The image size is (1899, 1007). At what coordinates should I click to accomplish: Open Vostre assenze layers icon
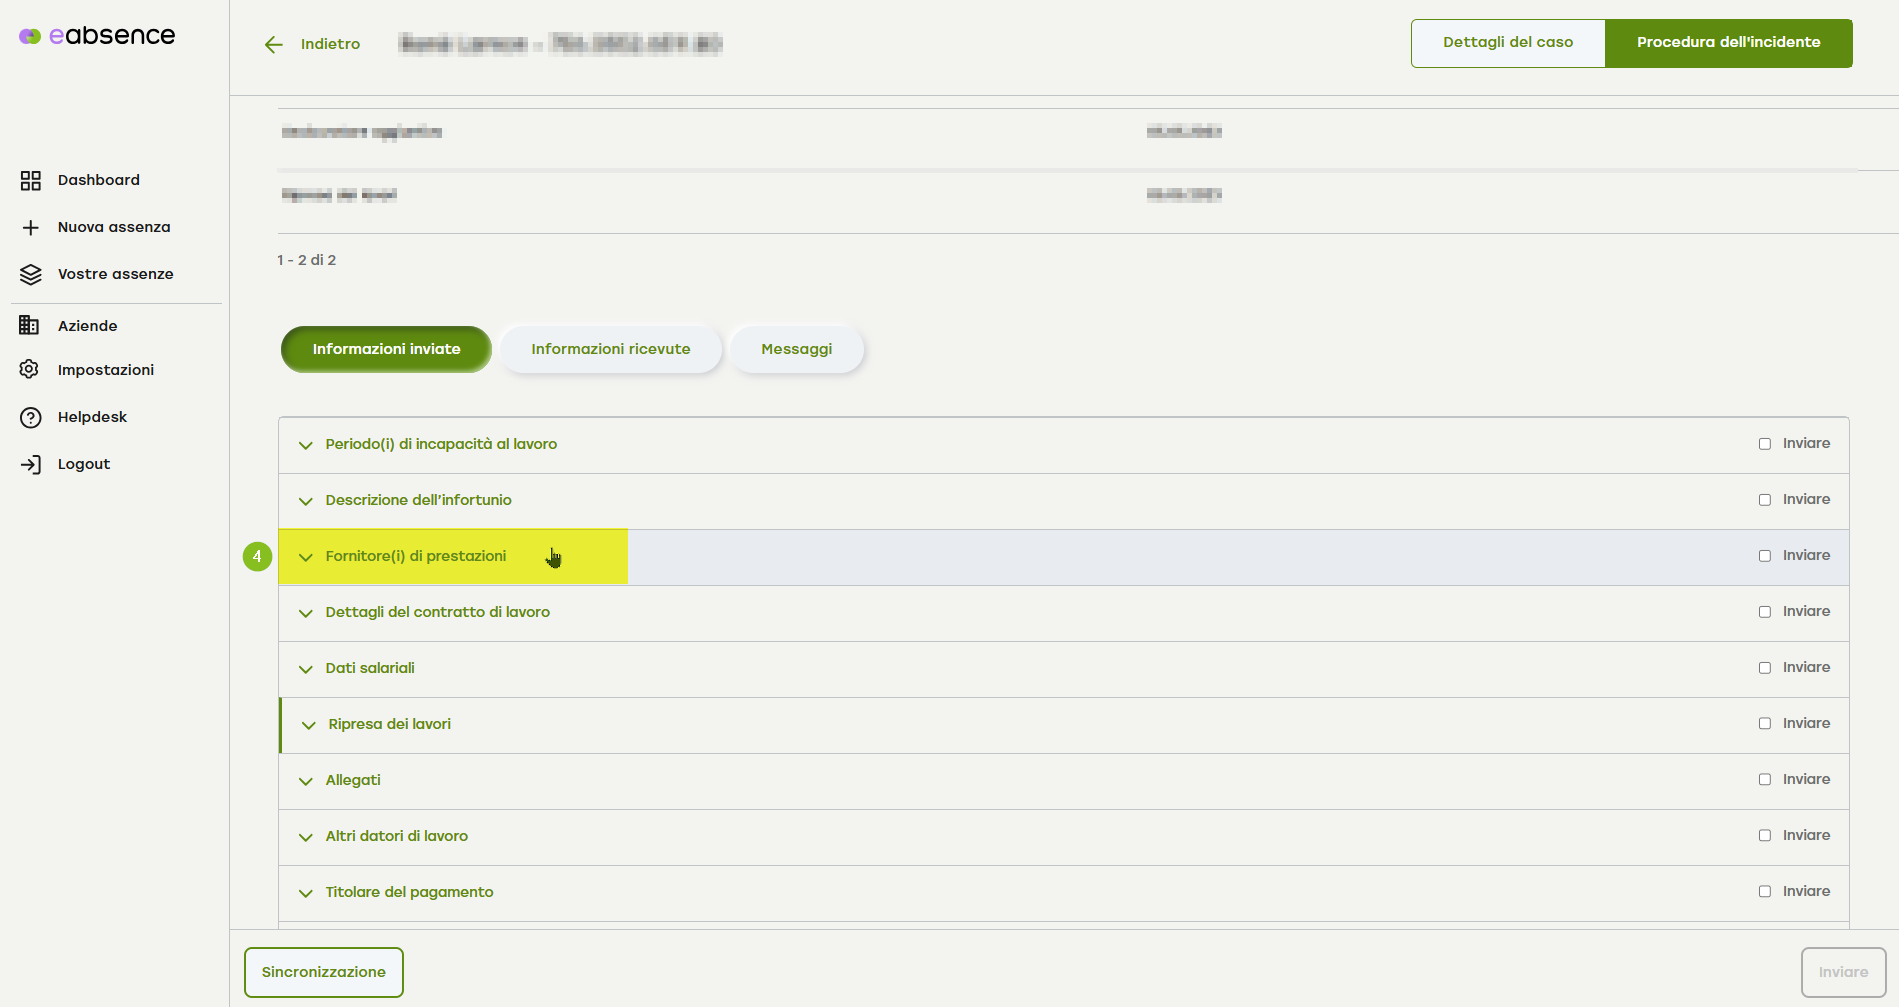[x=31, y=275]
